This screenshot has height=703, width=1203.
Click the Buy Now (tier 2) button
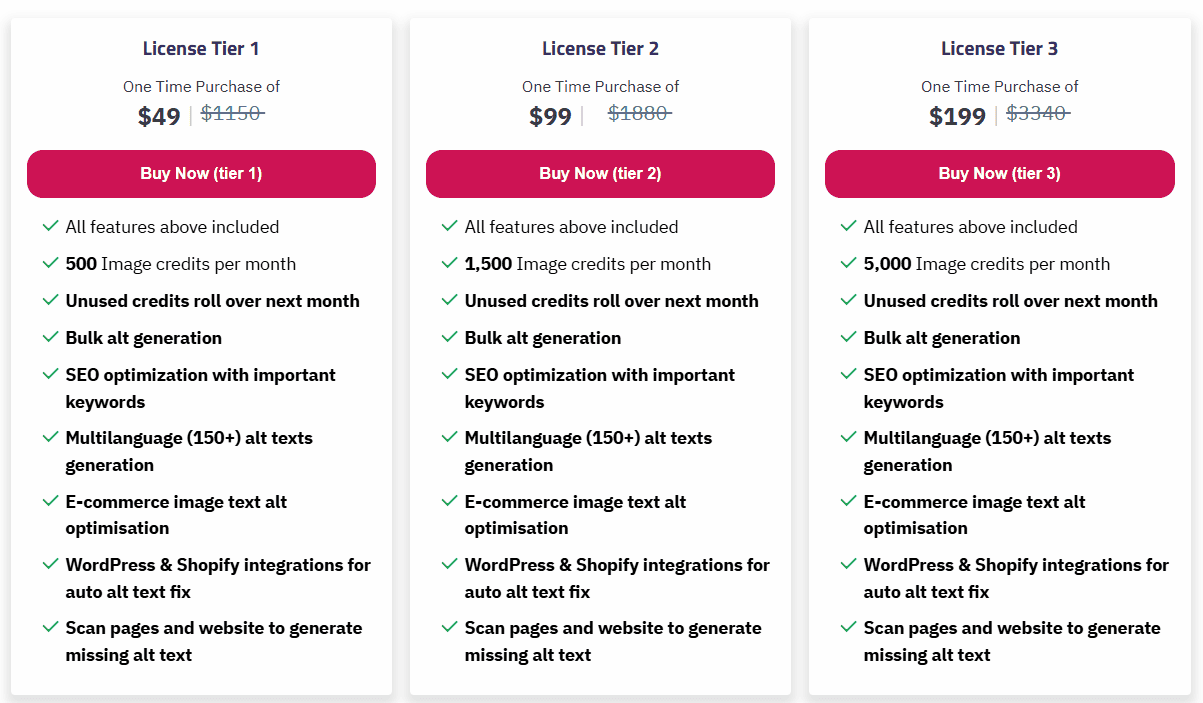pos(600,174)
